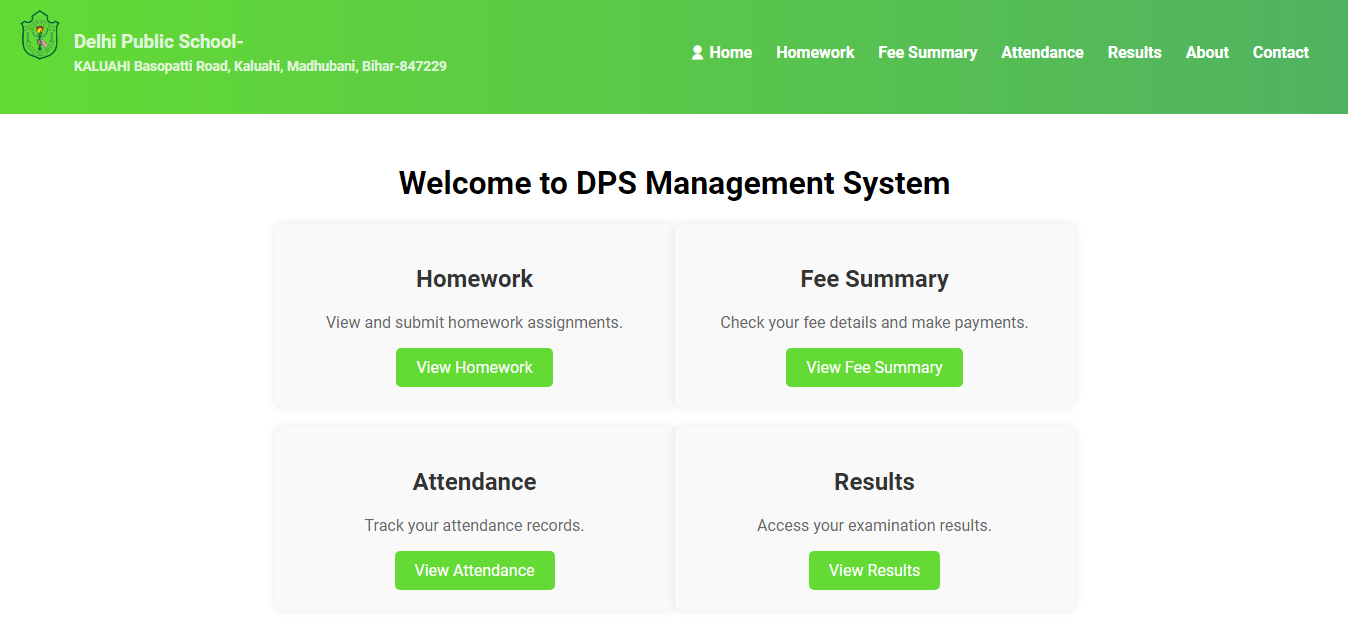Click the View Results button
1348x644 pixels.
pos(874,570)
